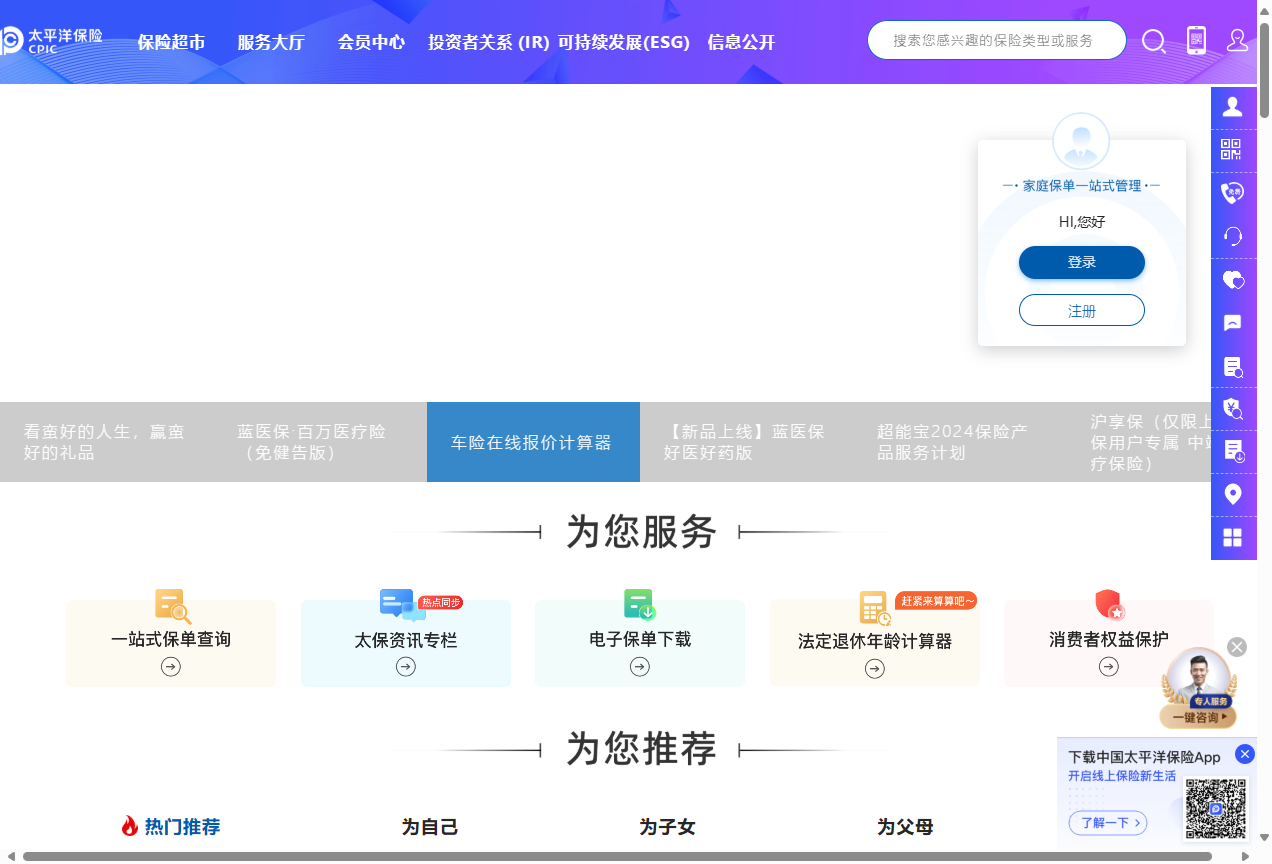The height and width of the screenshot is (864, 1272).
Task: Open the customer service headset icon
Action: pos(1233,235)
